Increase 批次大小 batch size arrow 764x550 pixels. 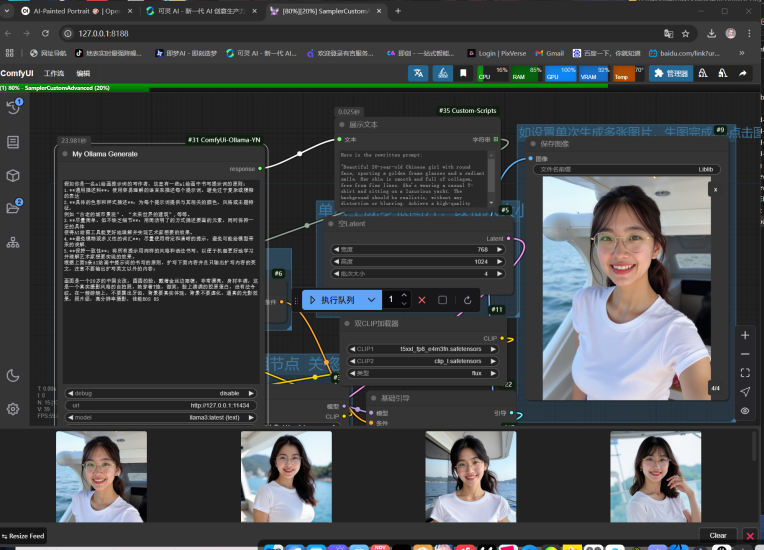499,274
